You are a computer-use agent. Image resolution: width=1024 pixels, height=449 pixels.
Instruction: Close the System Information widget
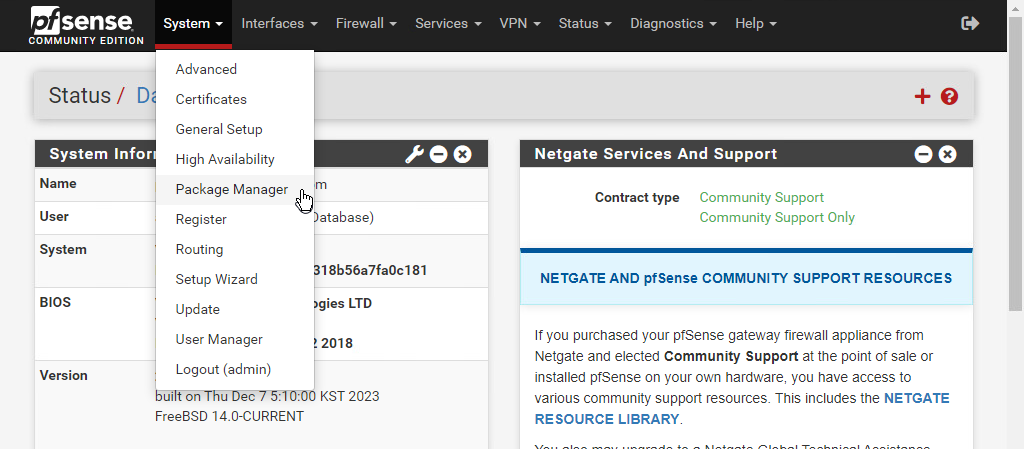462,155
